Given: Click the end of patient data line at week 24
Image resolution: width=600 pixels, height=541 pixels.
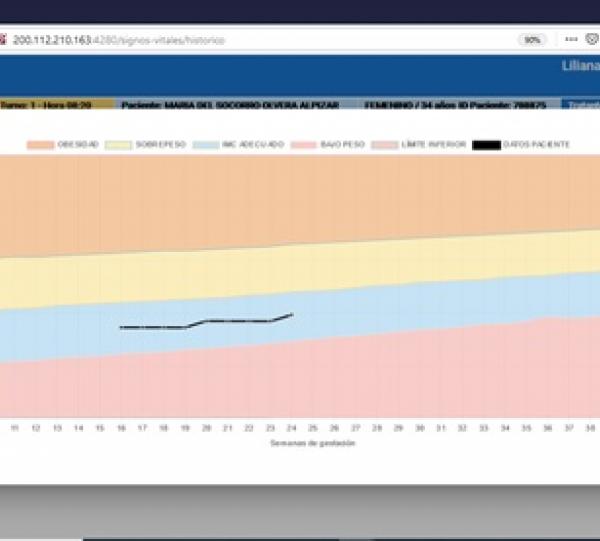Looking at the screenshot, I should [292, 314].
